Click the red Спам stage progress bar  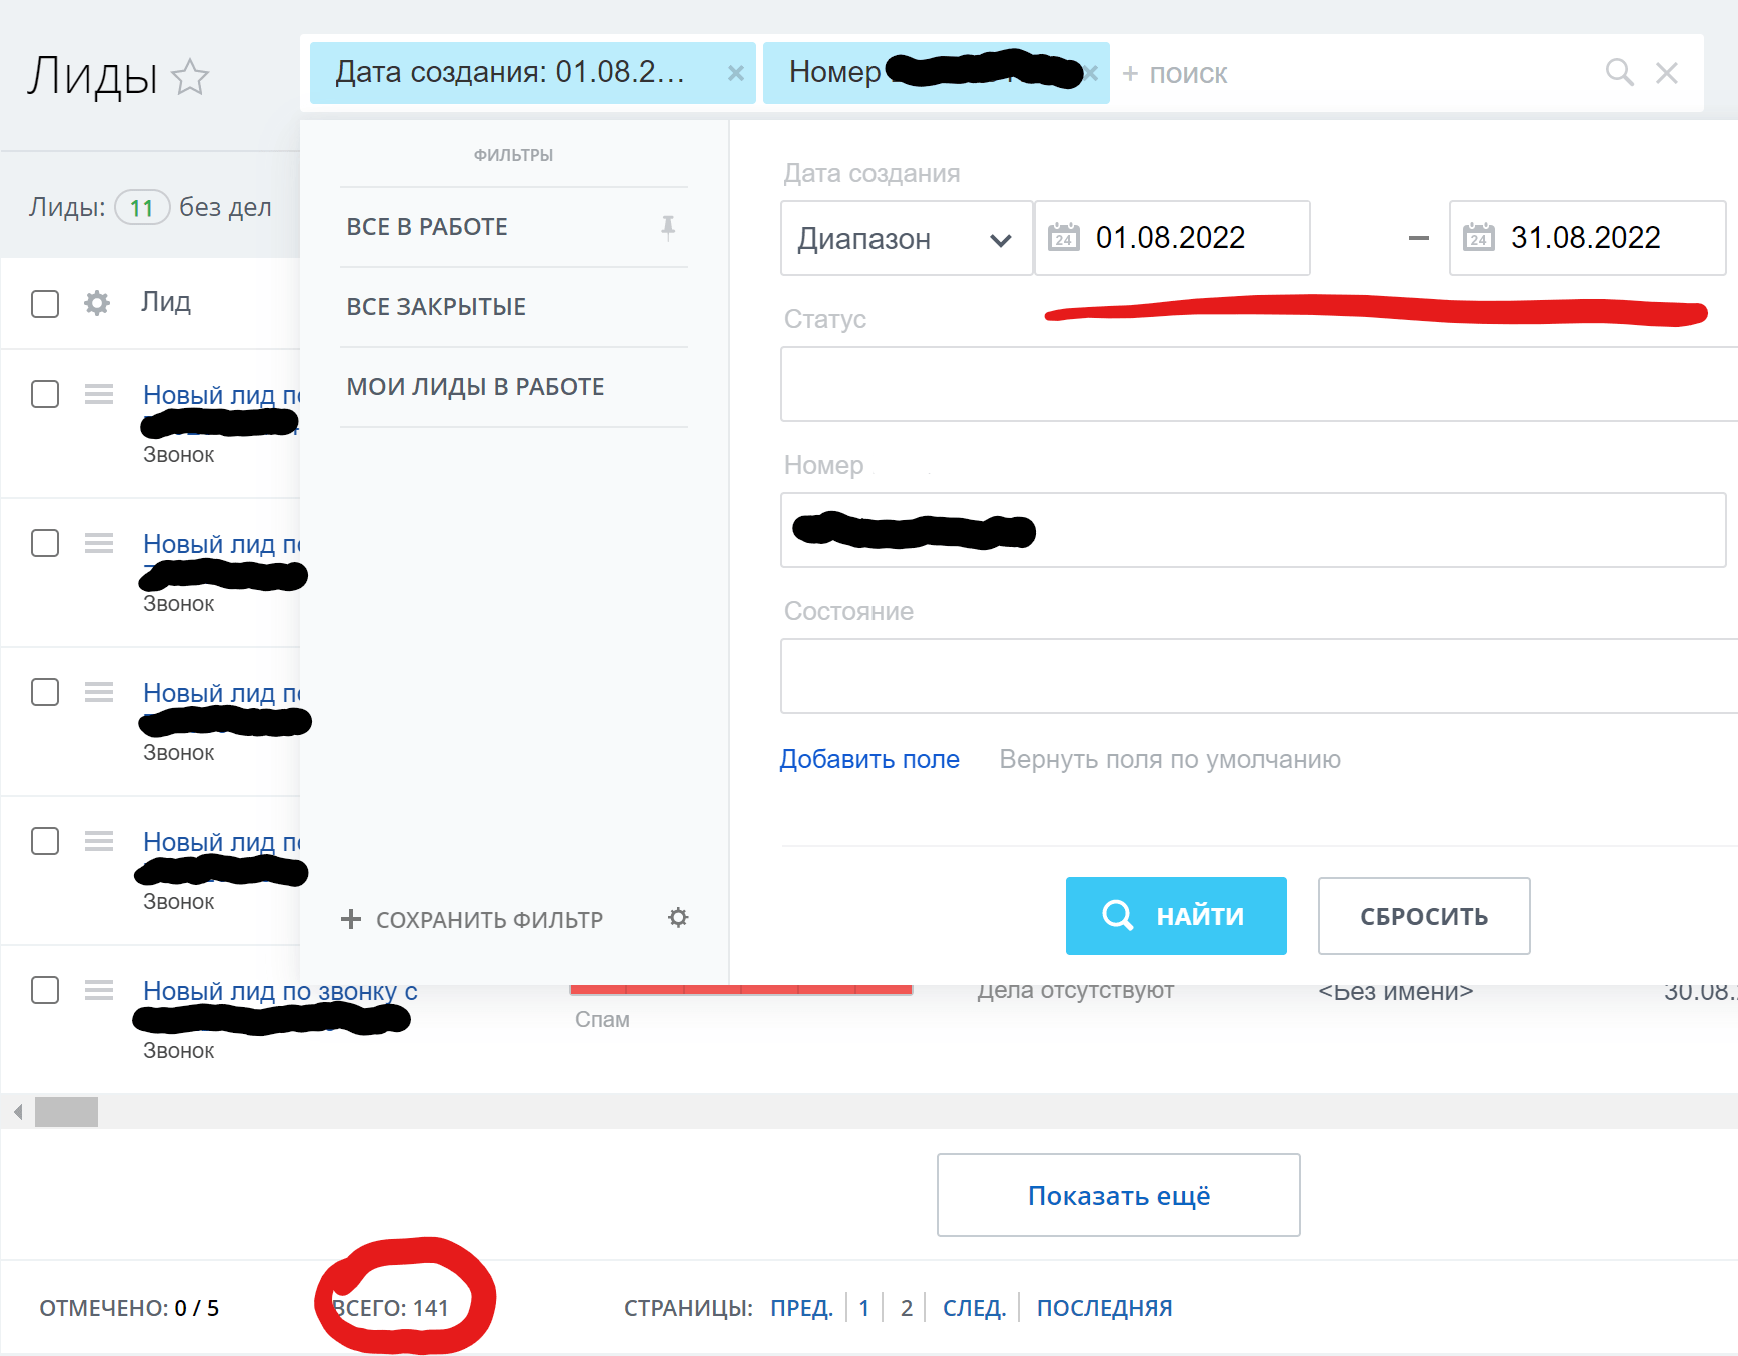click(741, 990)
